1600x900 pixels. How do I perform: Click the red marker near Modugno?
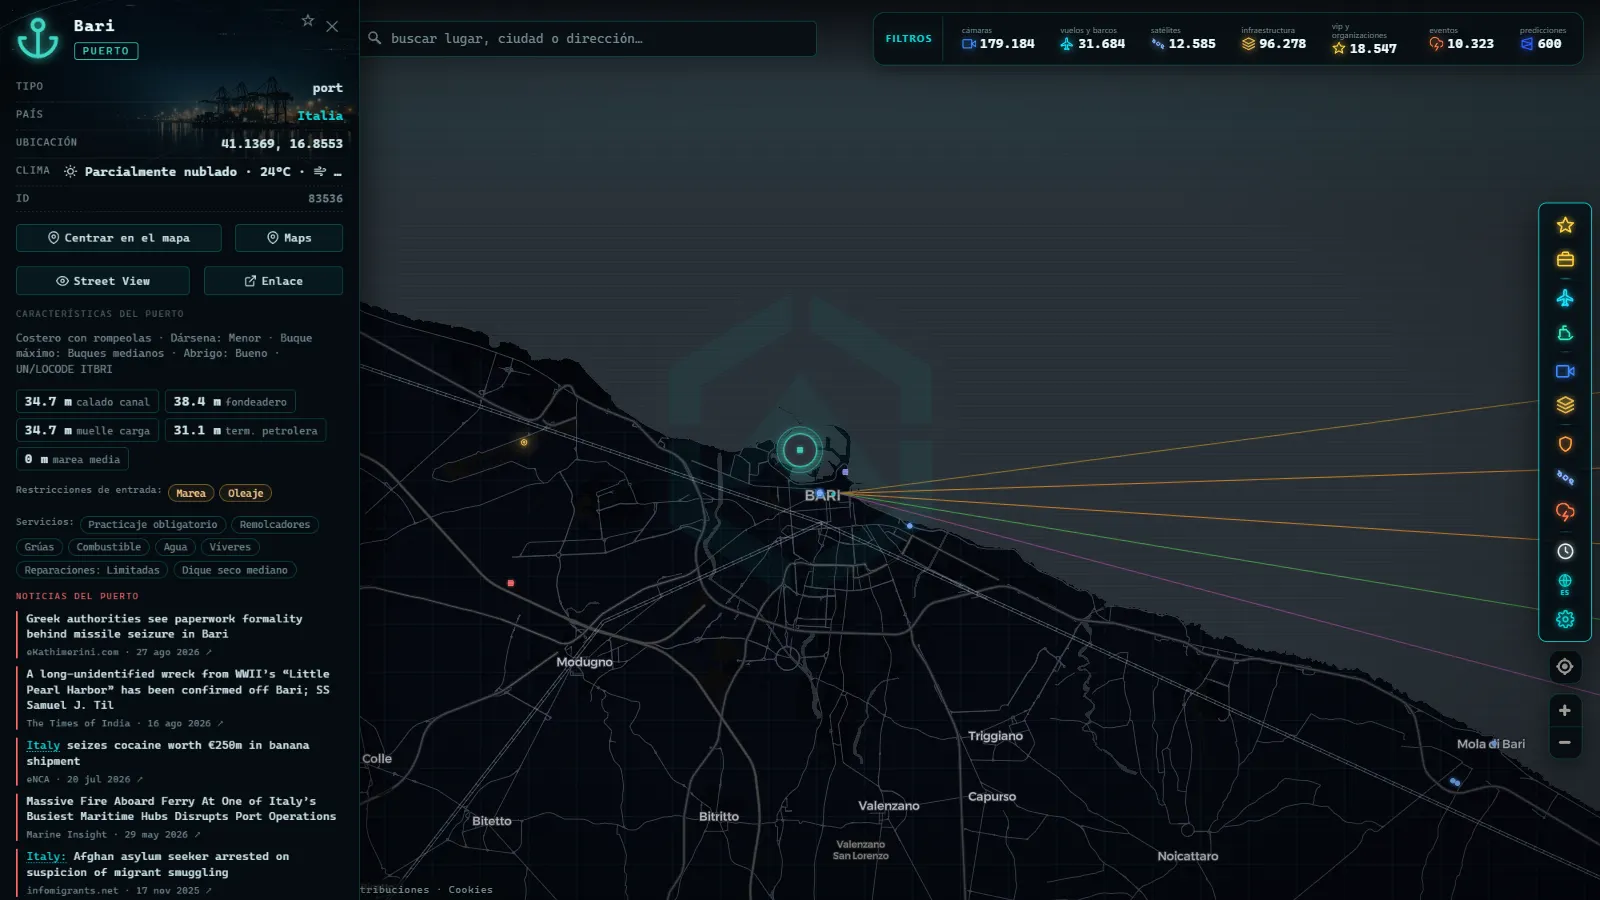click(511, 583)
